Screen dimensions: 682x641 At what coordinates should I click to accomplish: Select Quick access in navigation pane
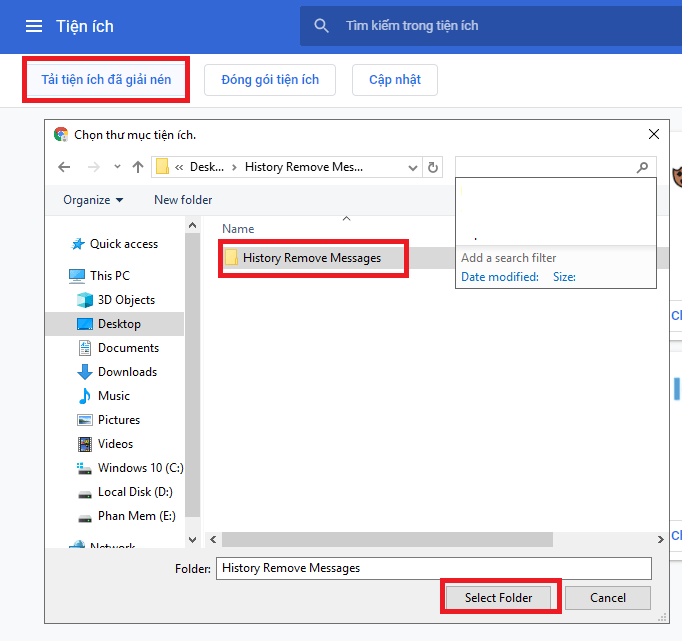pos(124,244)
